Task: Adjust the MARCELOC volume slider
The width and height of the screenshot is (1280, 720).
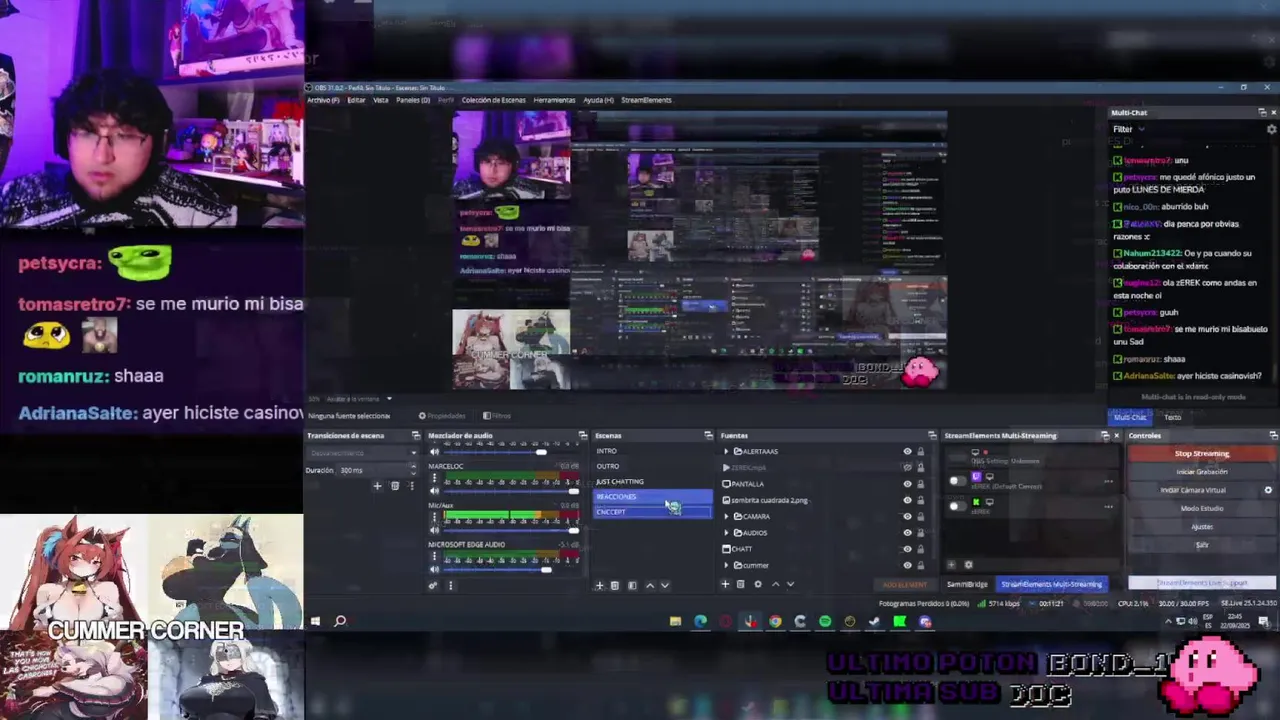Action: pyautogui.click(x=511, y=491)
